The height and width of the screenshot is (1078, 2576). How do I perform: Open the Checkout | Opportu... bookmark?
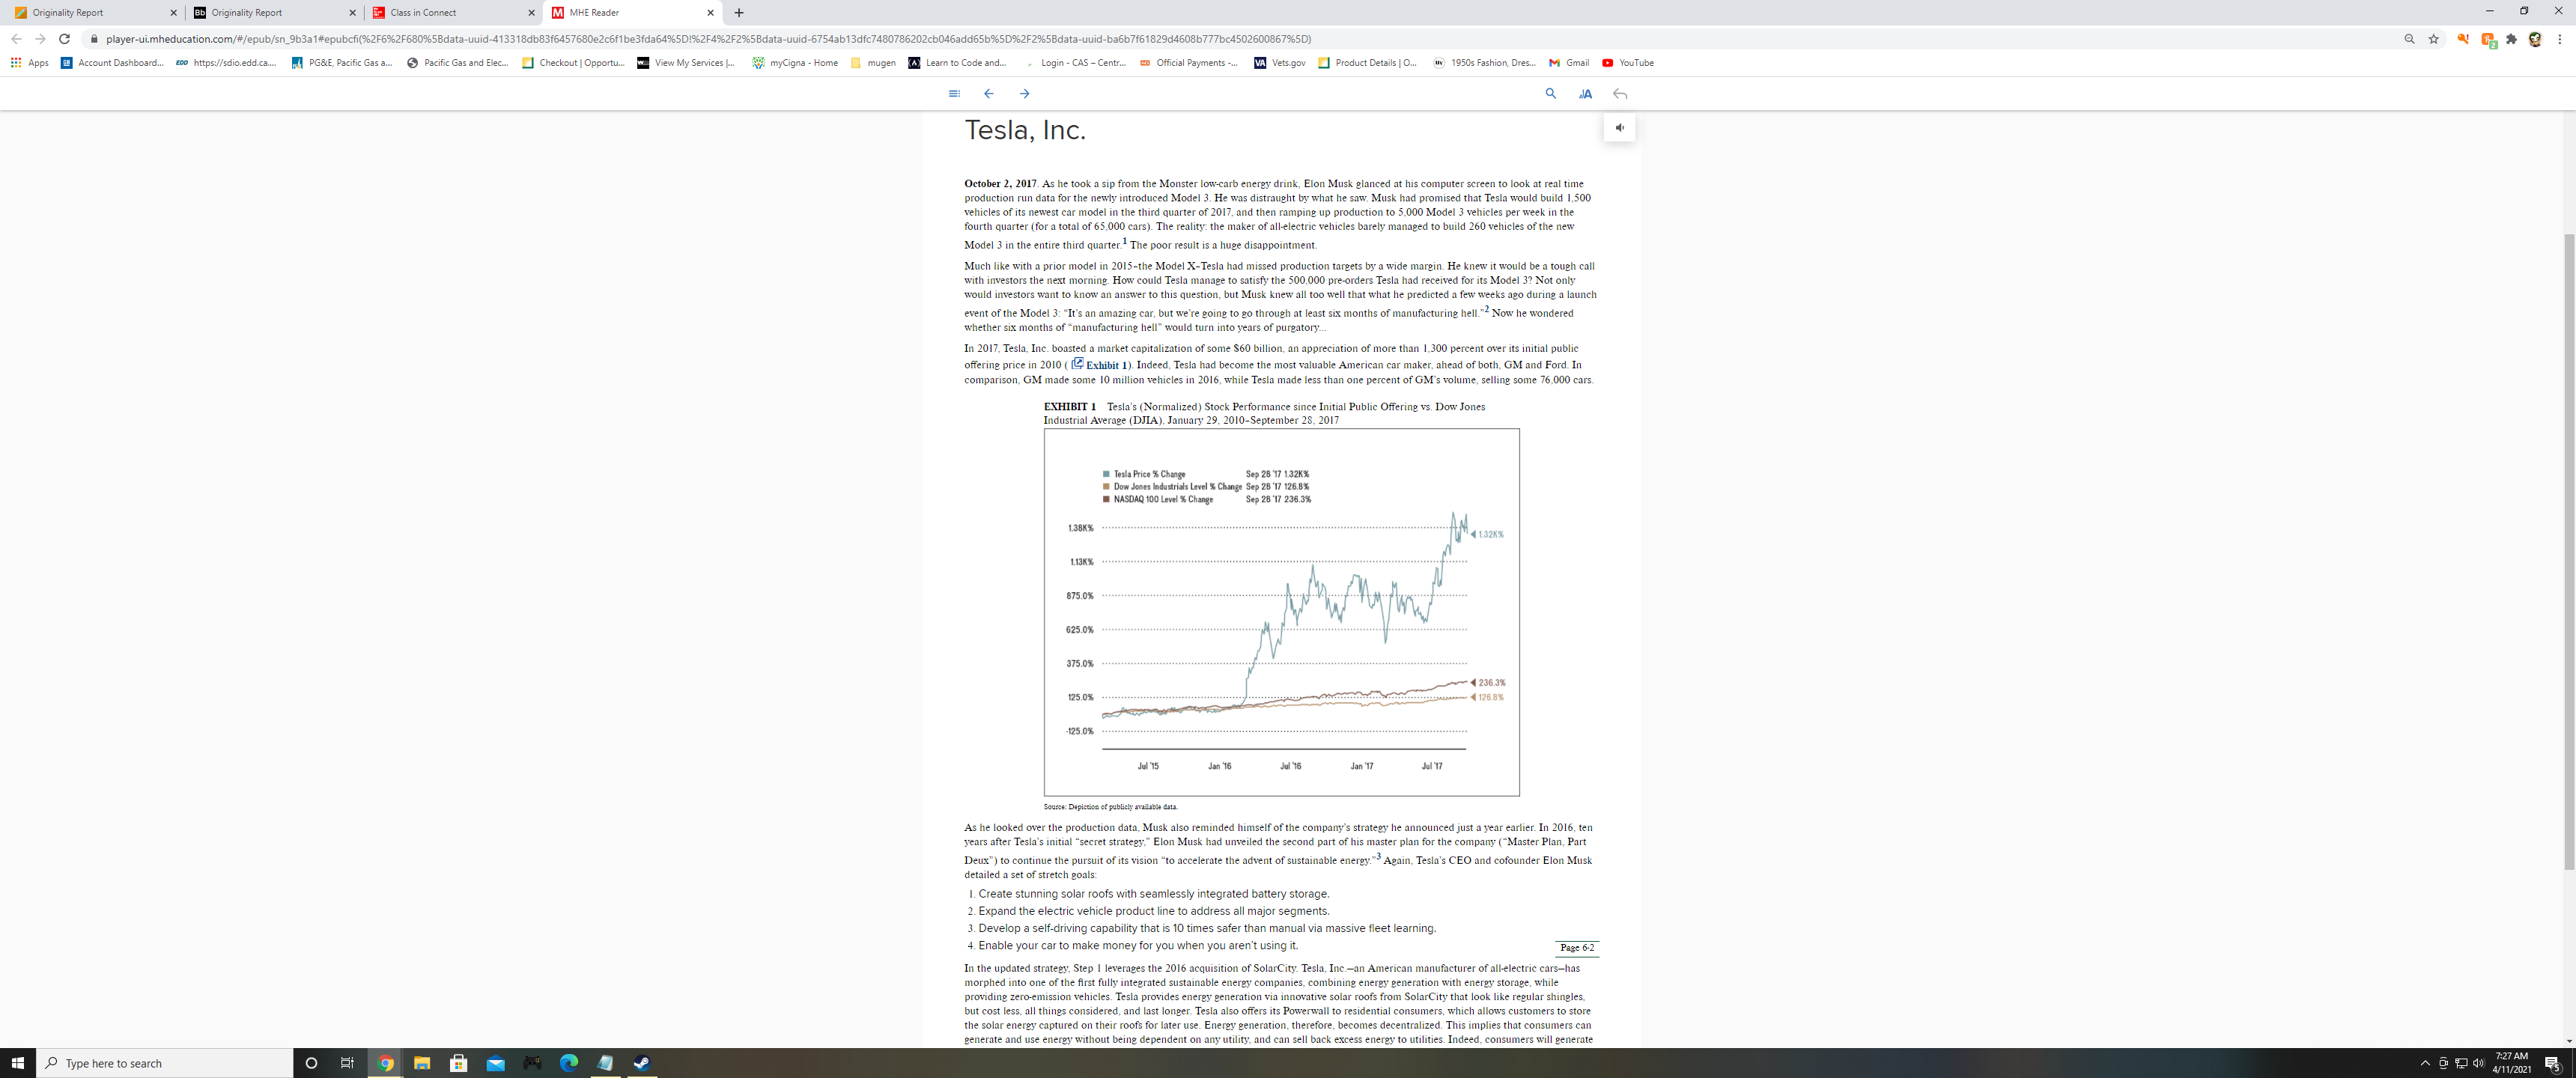tap(574, 63)
